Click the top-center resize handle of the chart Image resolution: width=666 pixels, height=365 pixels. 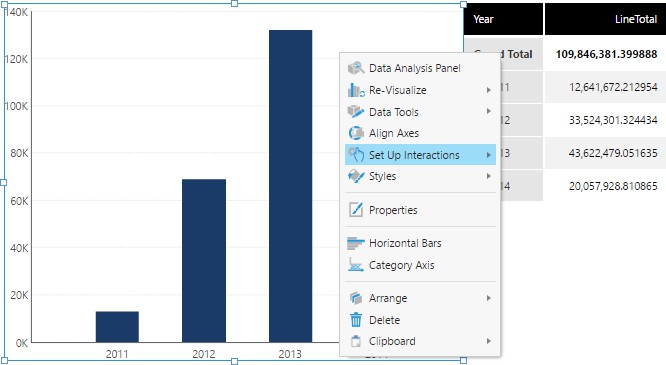[234, 4]
